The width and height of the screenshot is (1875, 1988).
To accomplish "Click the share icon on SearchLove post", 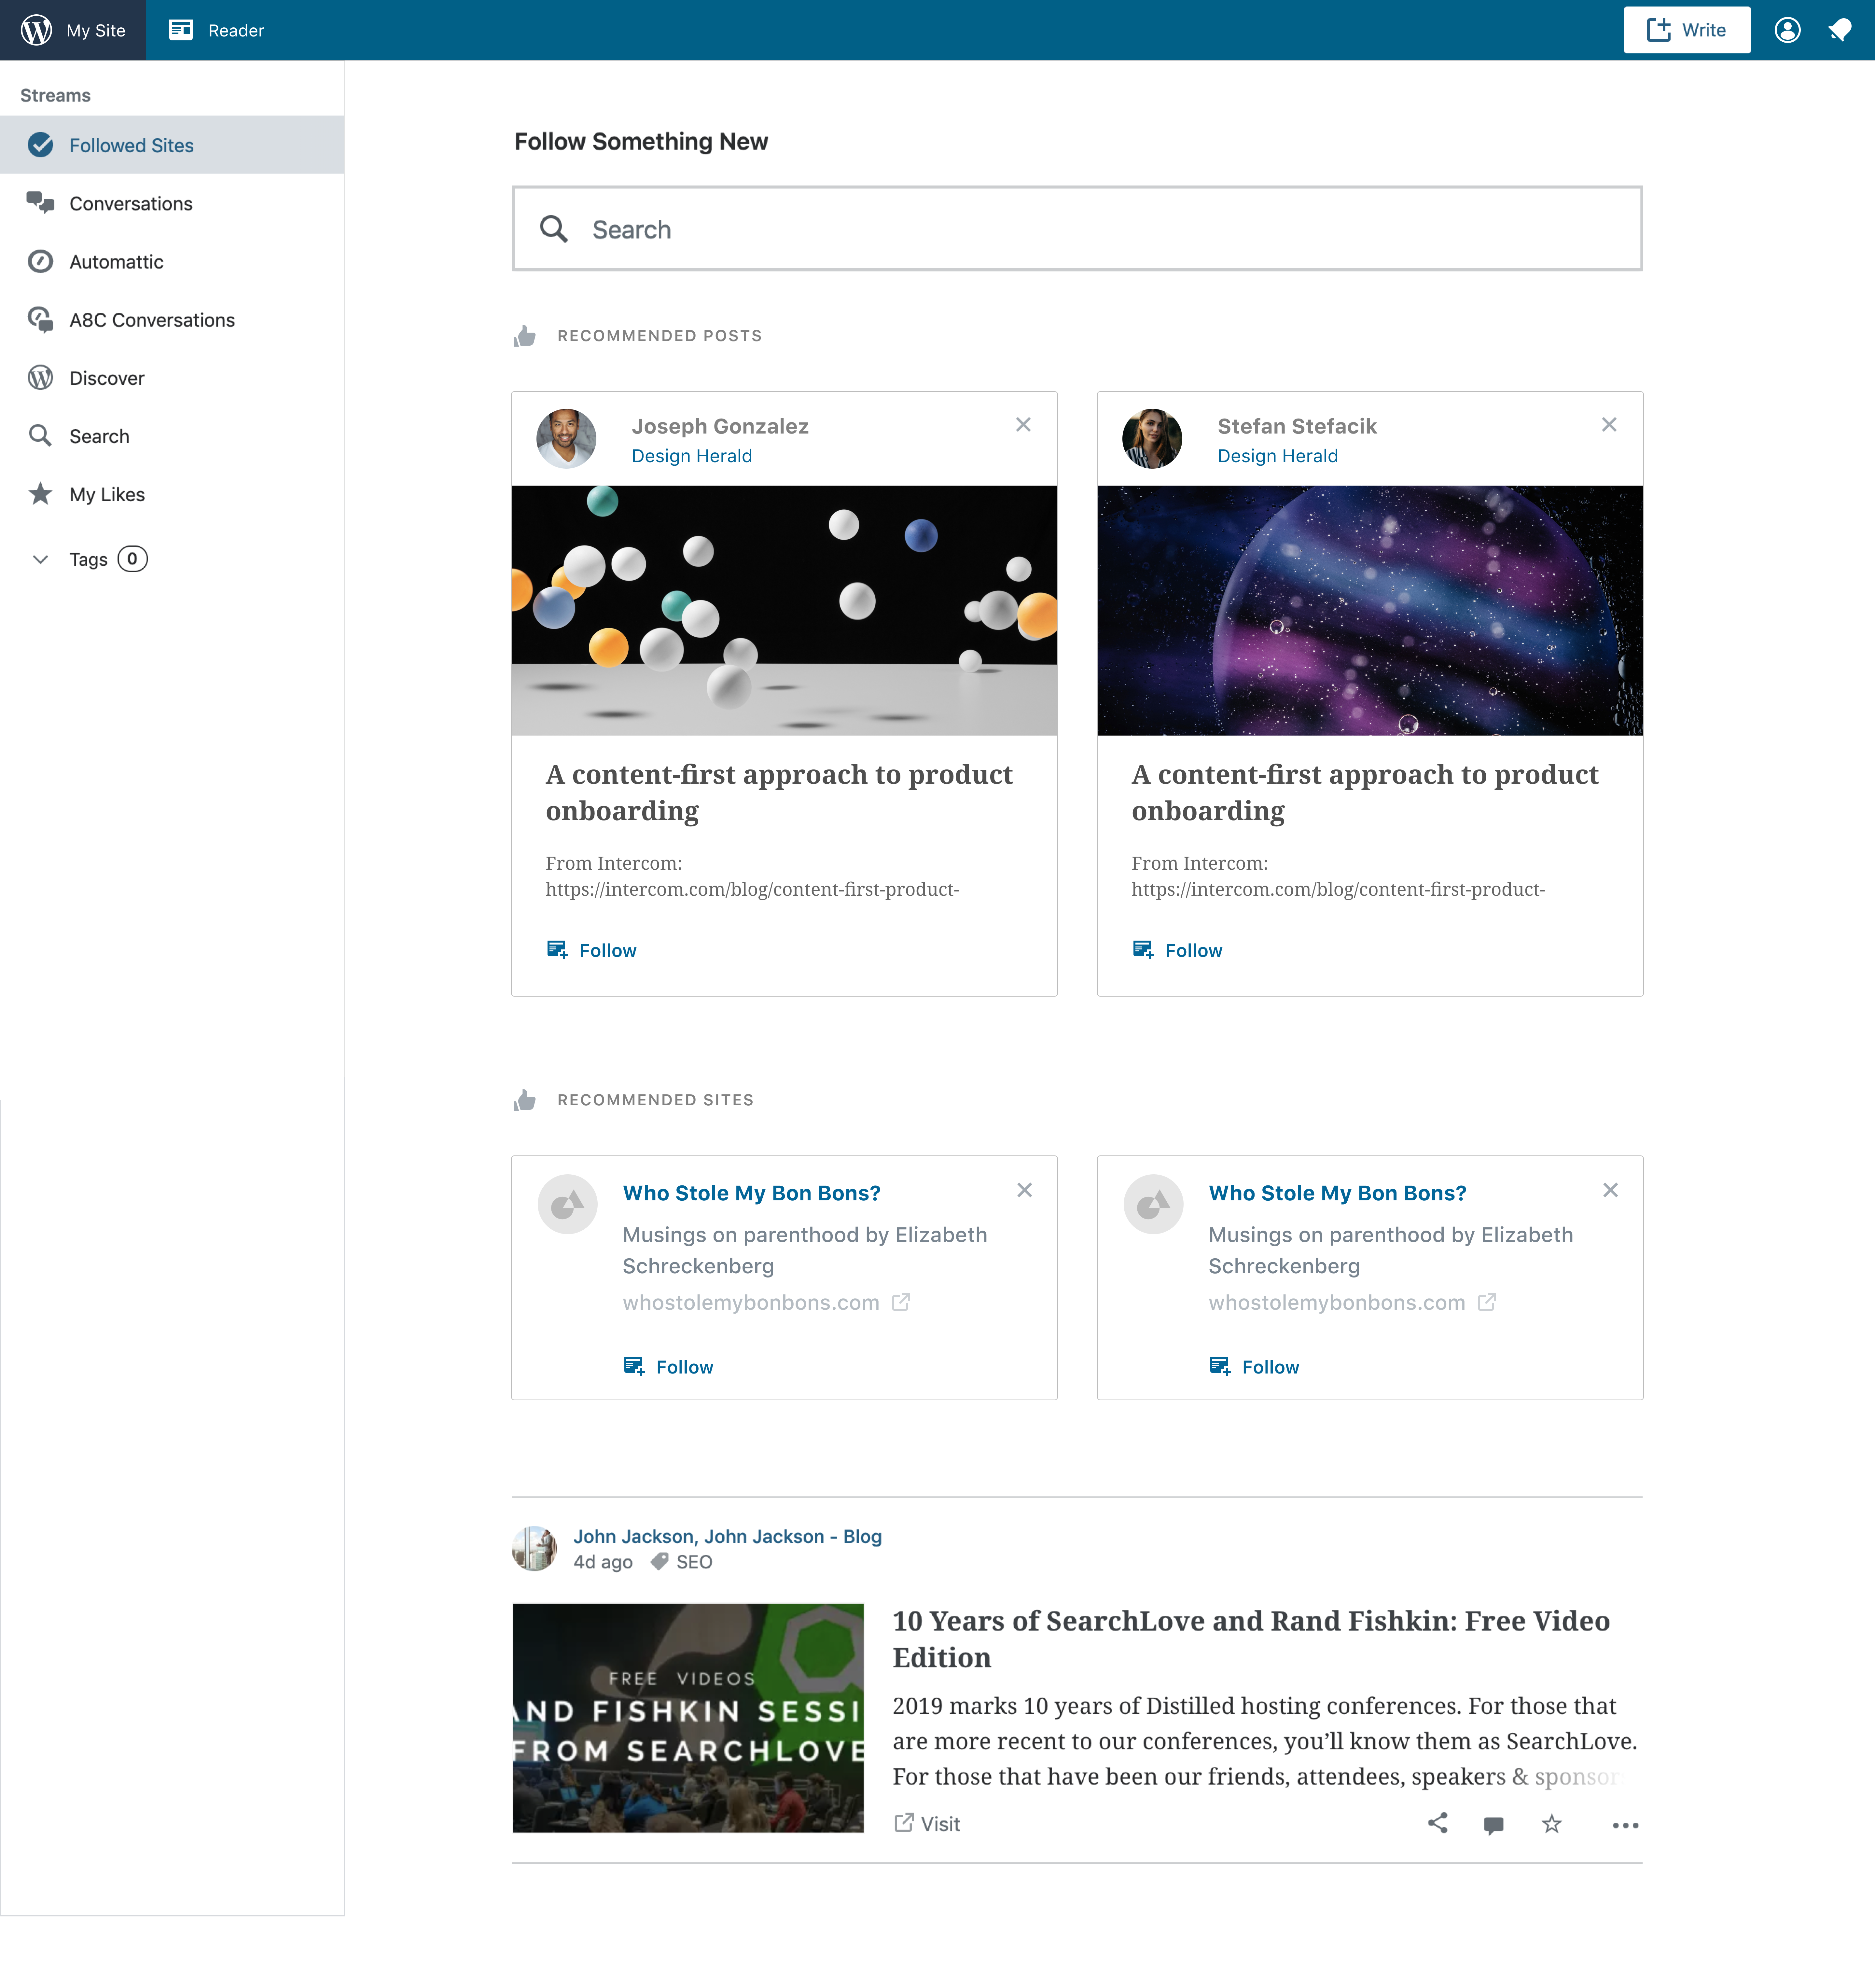I will pyautogui.click(x=1437, y=1823).
